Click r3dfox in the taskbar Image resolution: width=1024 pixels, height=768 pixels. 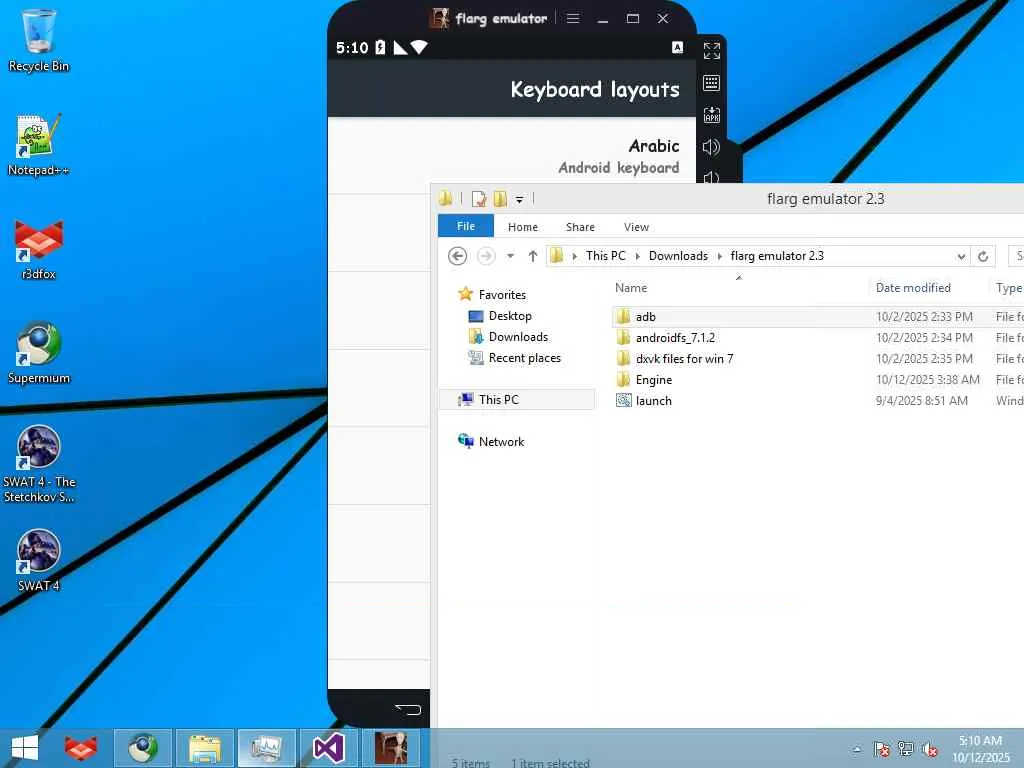81,748
